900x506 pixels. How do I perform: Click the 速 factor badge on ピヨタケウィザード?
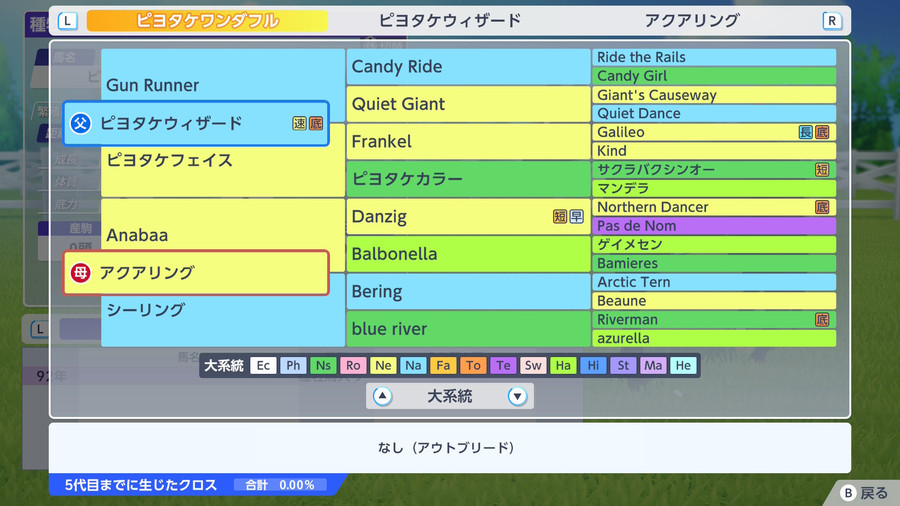300,123
